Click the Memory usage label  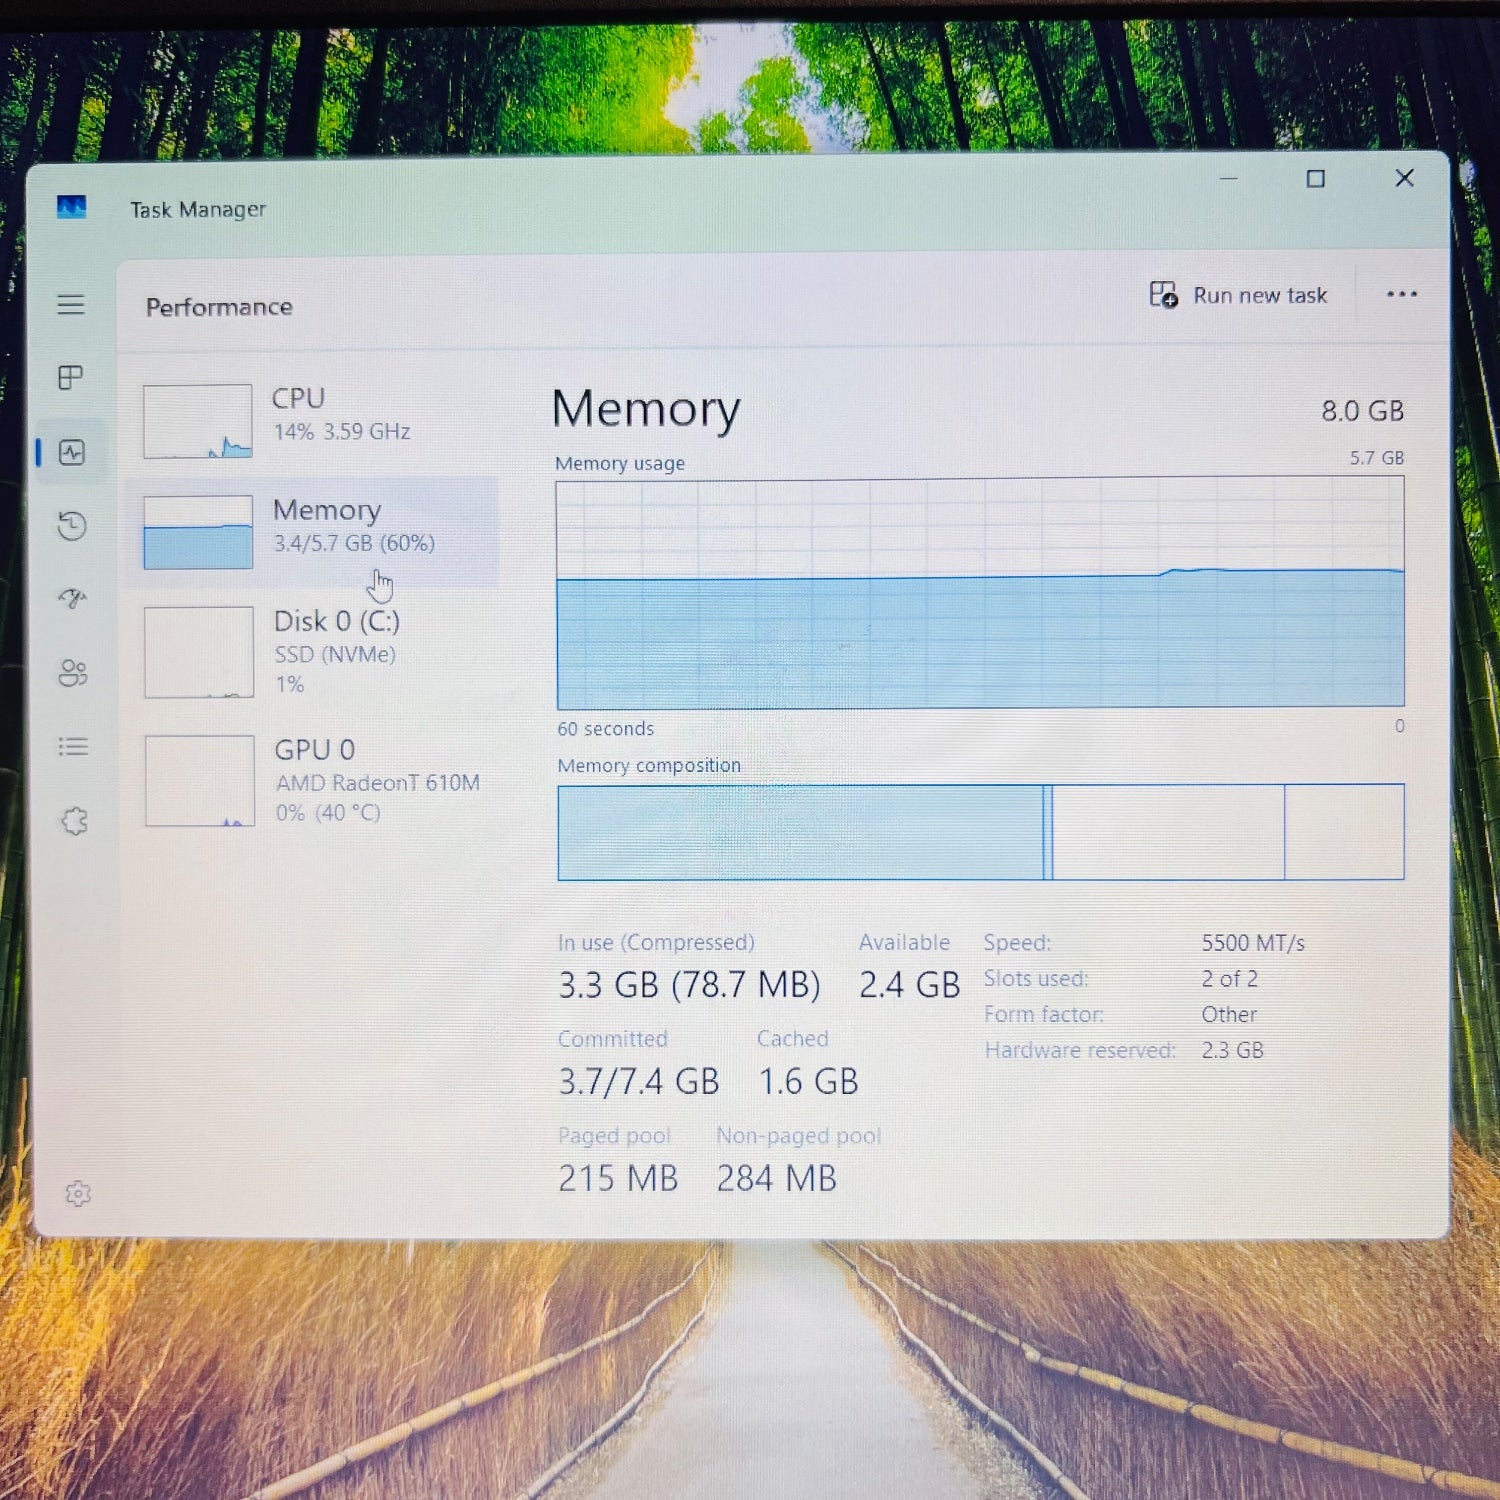tap(620, 463)
